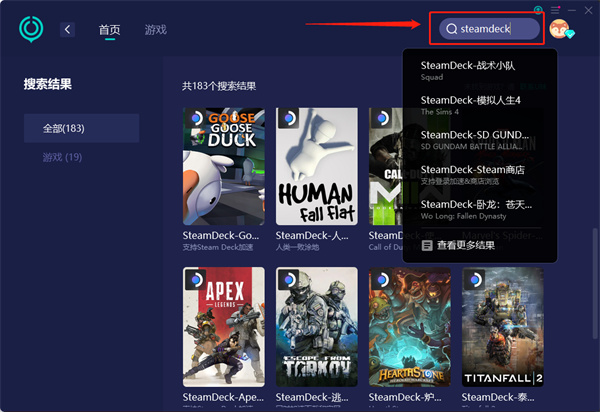600x412 pixels.
Task: Minimize the window from title bar
Action: point(572,10)
